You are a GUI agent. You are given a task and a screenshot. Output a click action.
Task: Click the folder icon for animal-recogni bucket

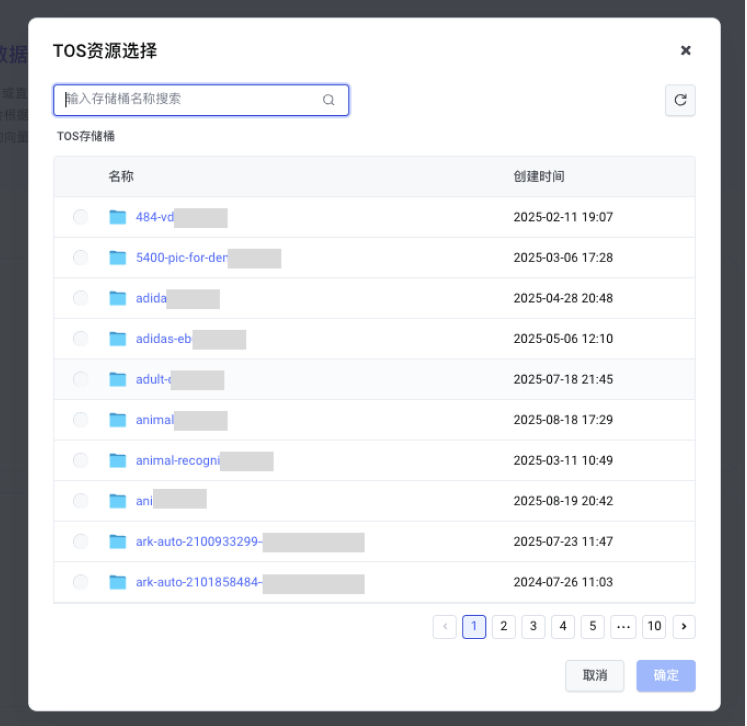(x=118, y=461)
